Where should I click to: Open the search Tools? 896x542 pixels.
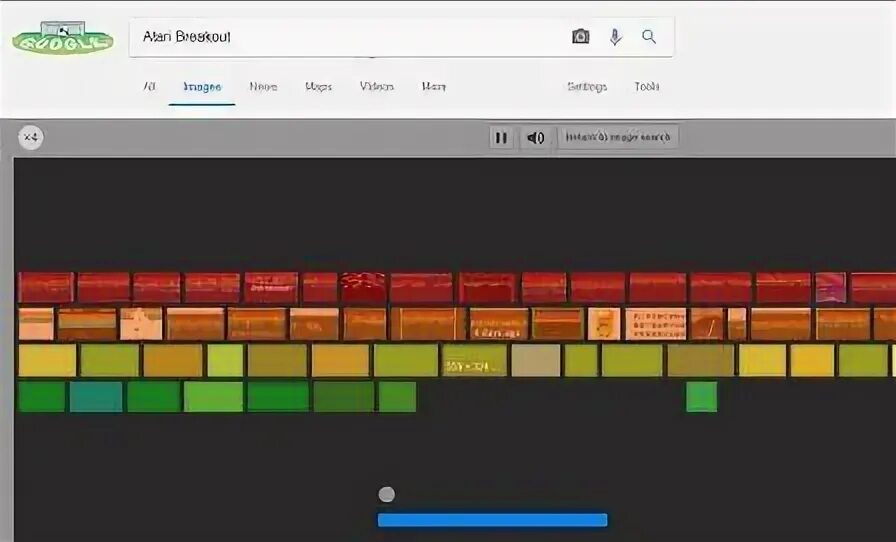point(647,86)
